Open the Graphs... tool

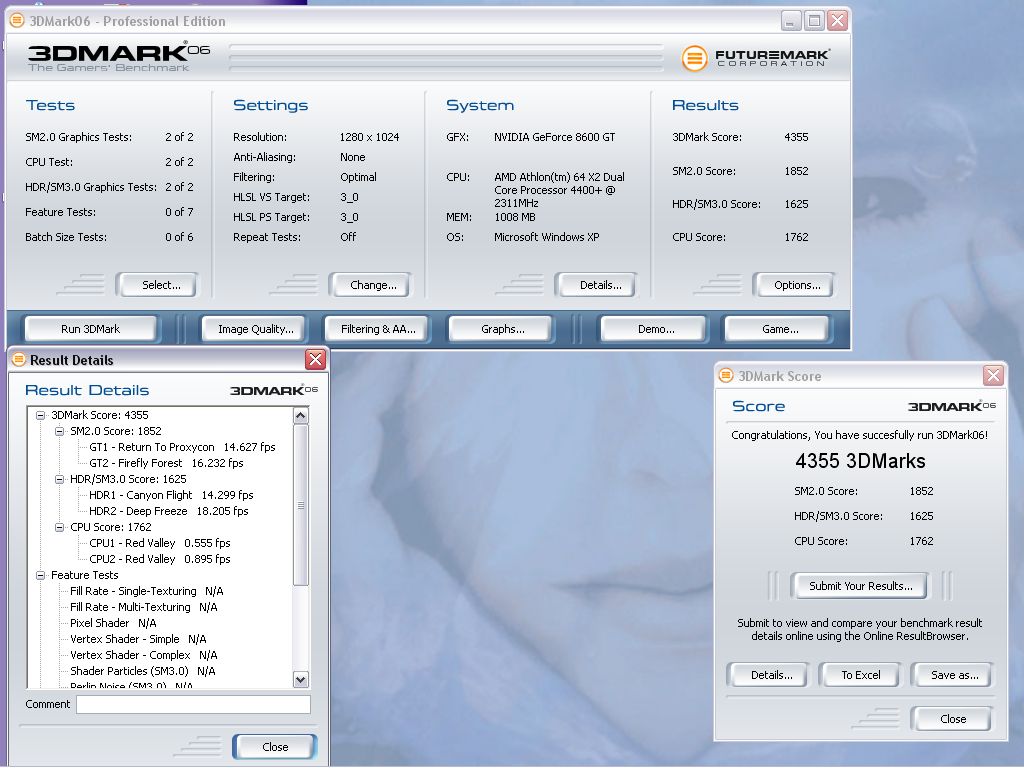[x=502, y=329]
